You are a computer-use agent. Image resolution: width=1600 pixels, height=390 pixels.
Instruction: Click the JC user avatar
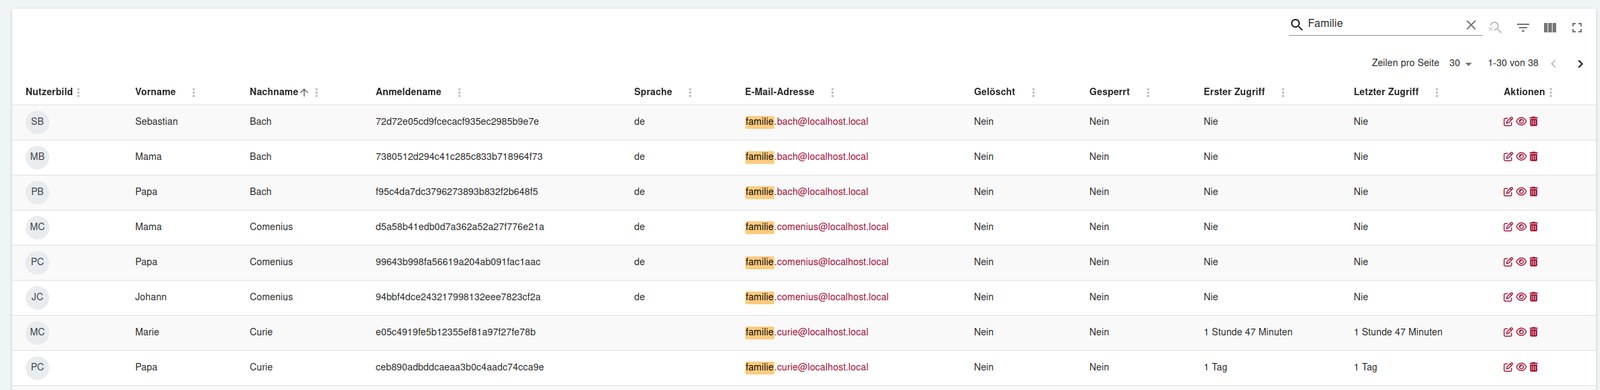point(37,297)
